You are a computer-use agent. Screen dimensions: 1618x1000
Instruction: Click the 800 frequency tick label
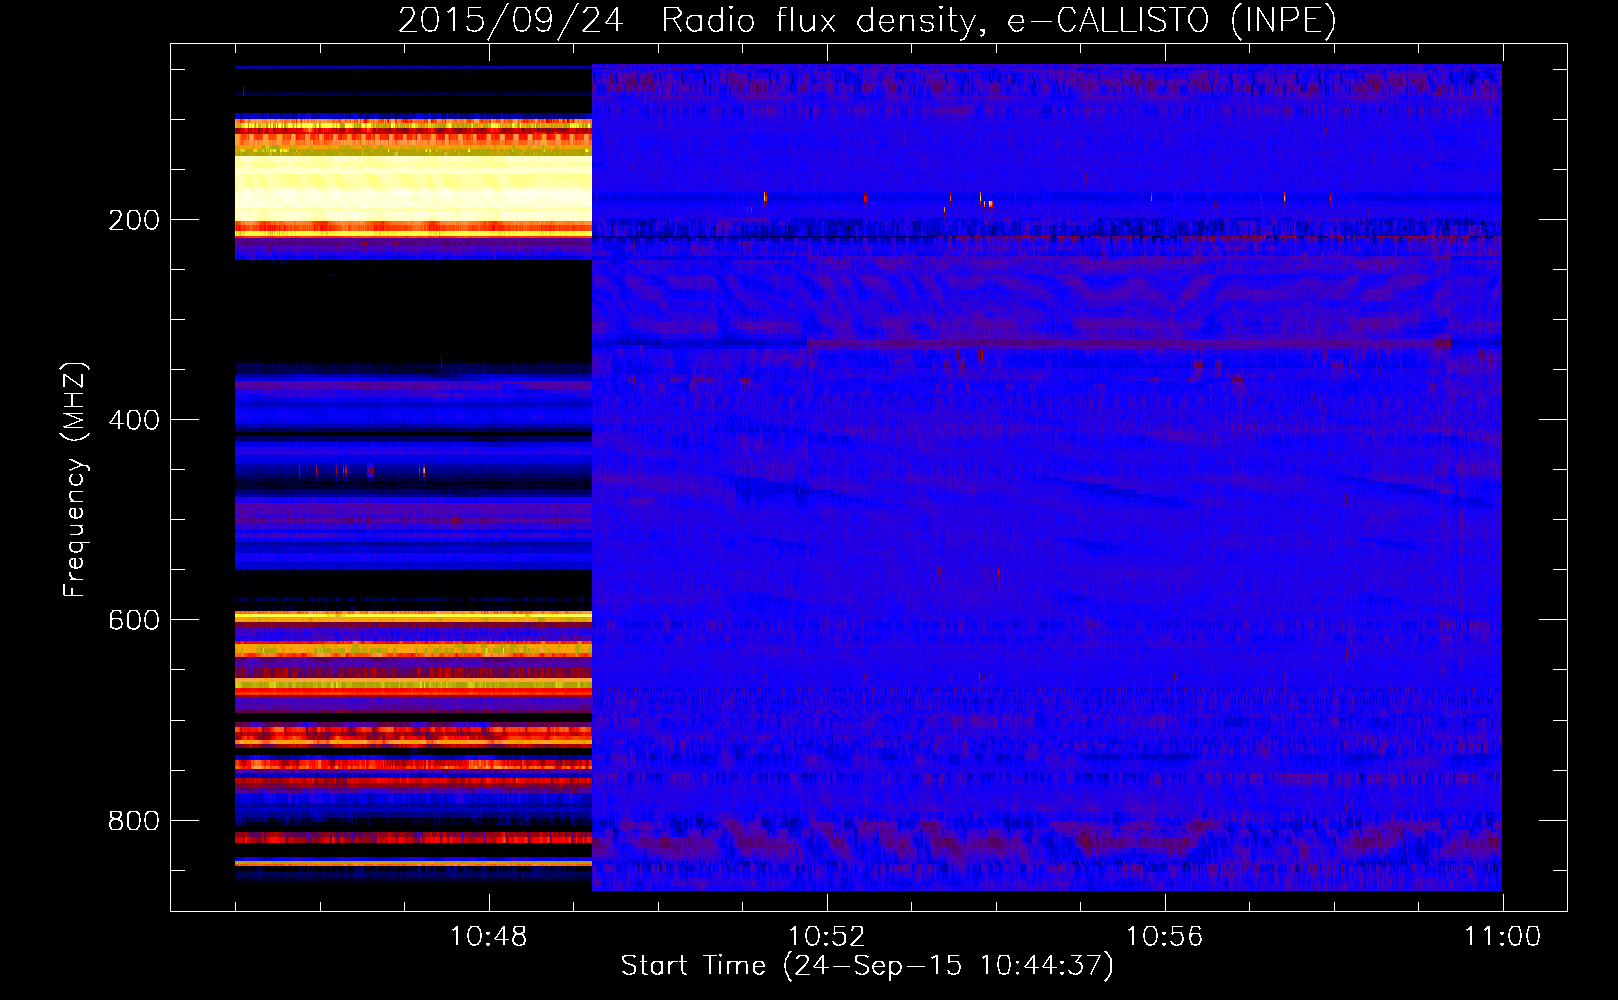[134, 821]
